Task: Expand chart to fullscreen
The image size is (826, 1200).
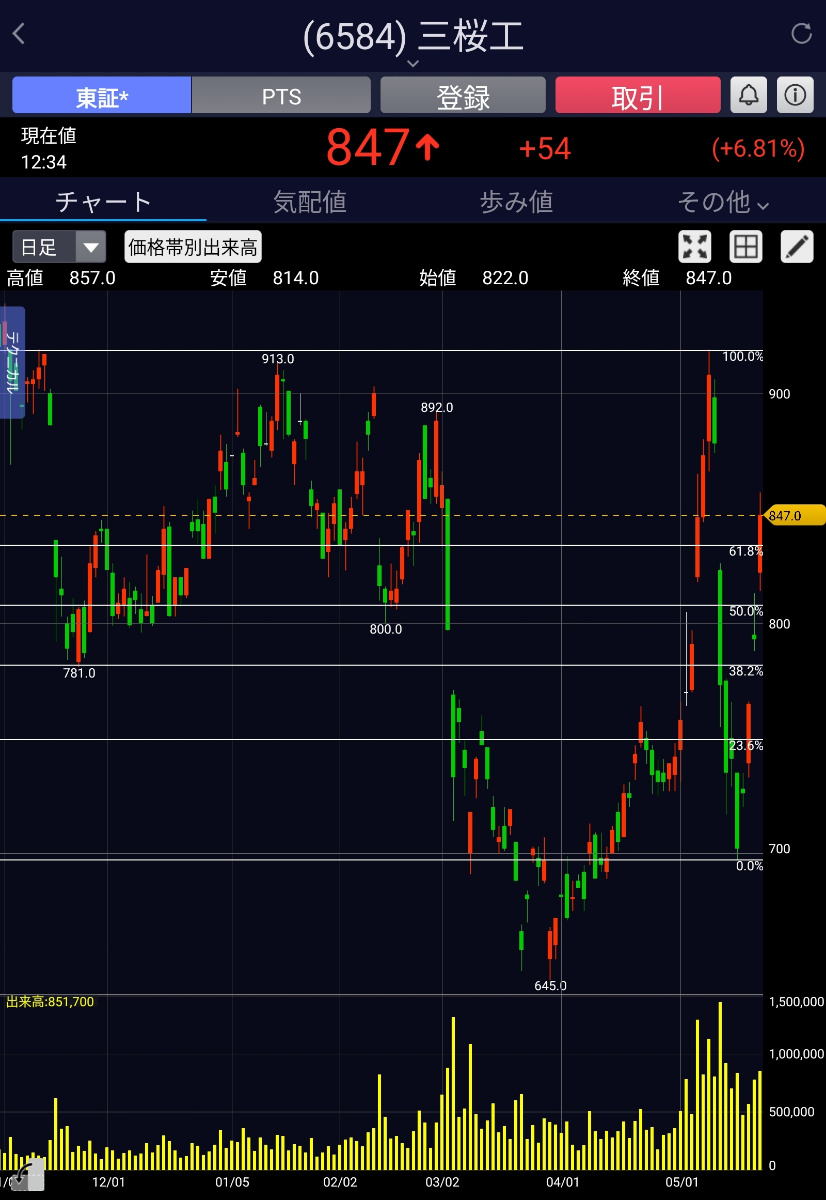Action: coord(694,246)
